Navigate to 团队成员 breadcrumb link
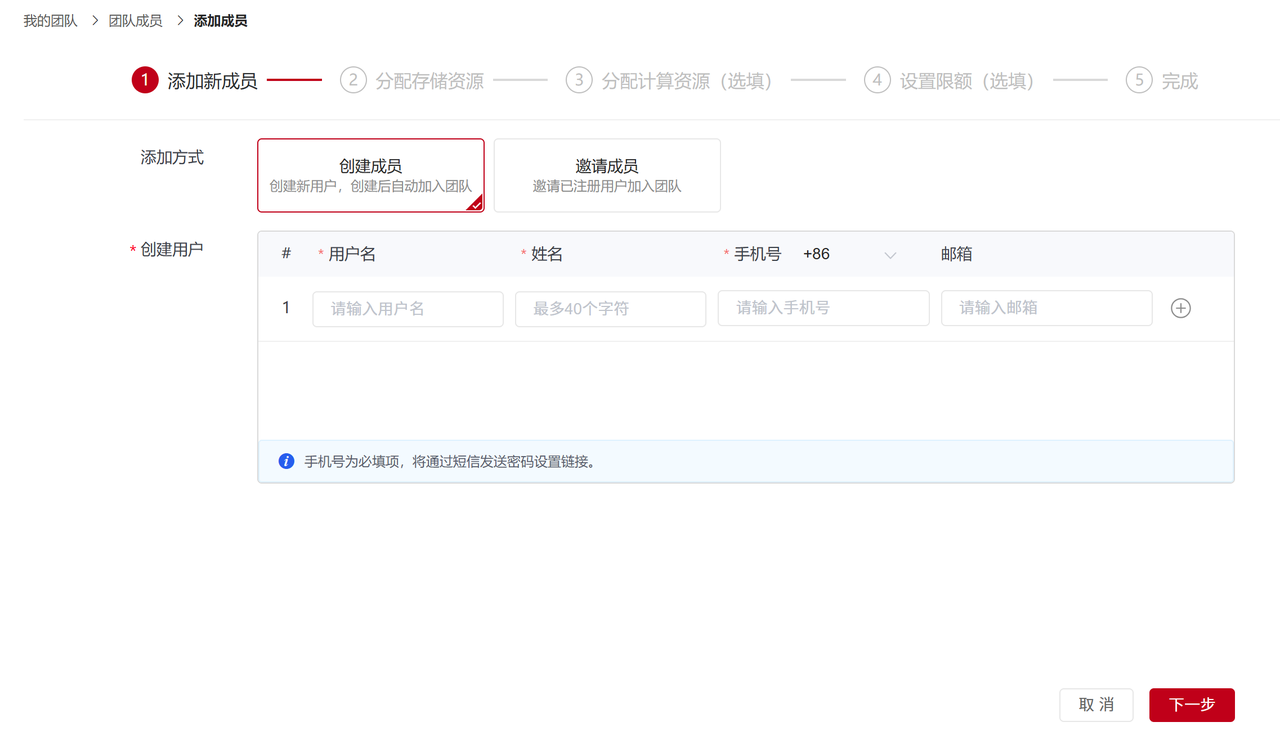Screen dimensions: 1280x740 [x=135, y=20]
